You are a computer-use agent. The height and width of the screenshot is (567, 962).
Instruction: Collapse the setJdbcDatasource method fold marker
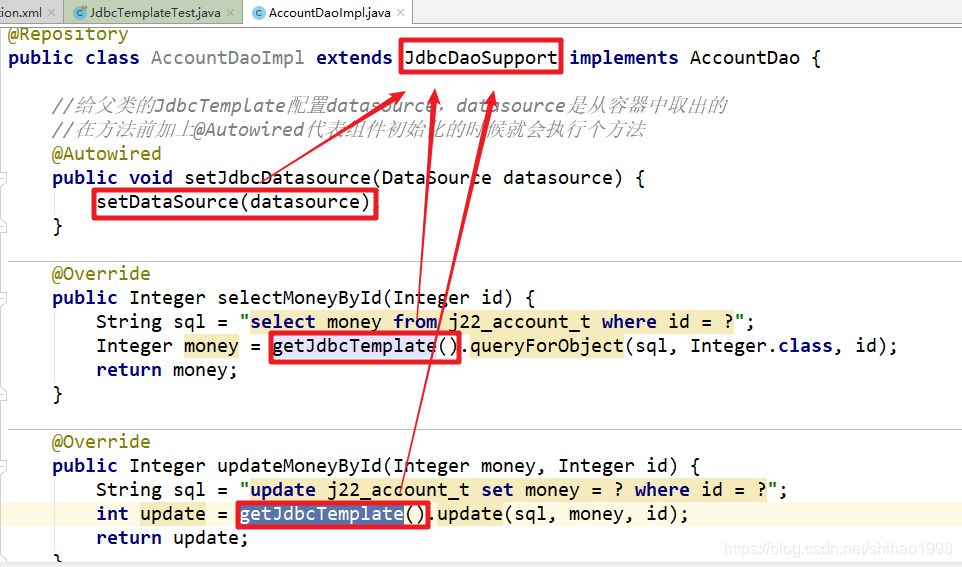pyautogui.click(x=2, y=179)
